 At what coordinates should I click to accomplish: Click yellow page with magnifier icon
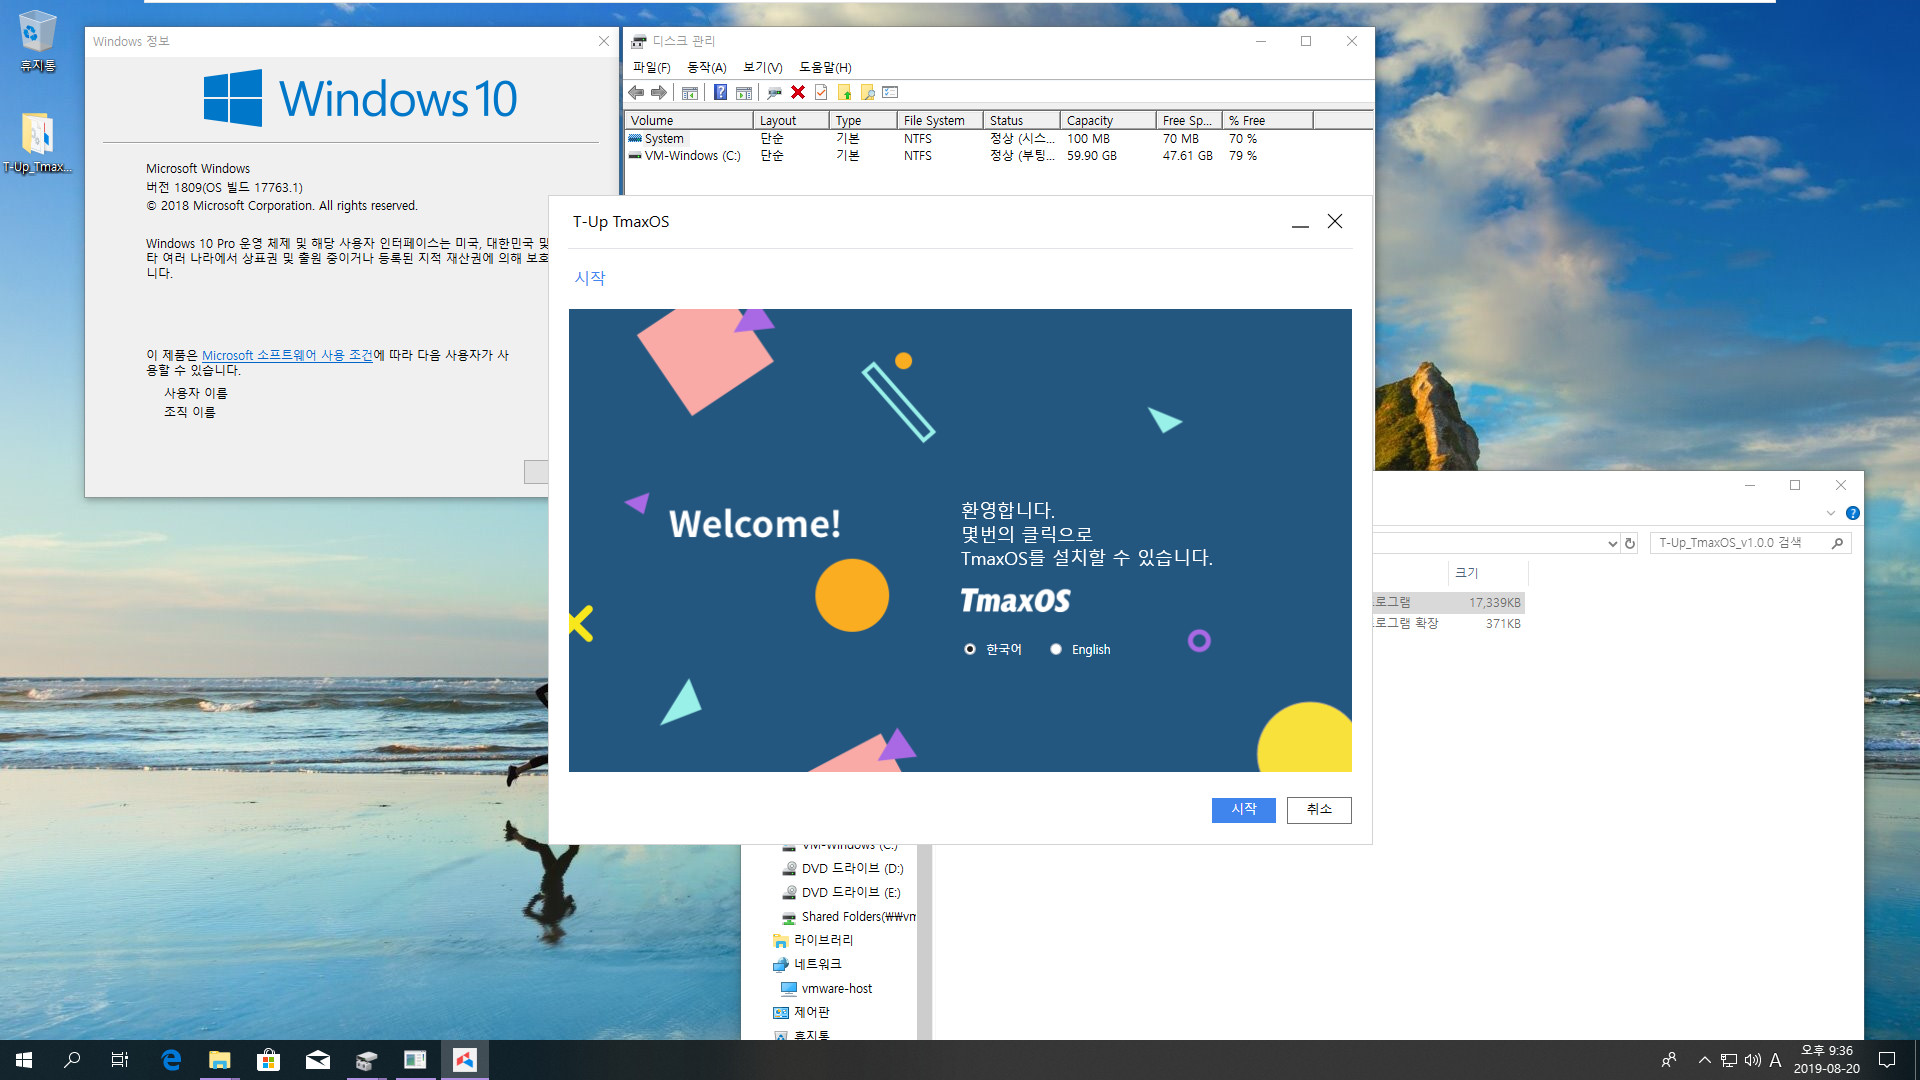pos(868,92)
